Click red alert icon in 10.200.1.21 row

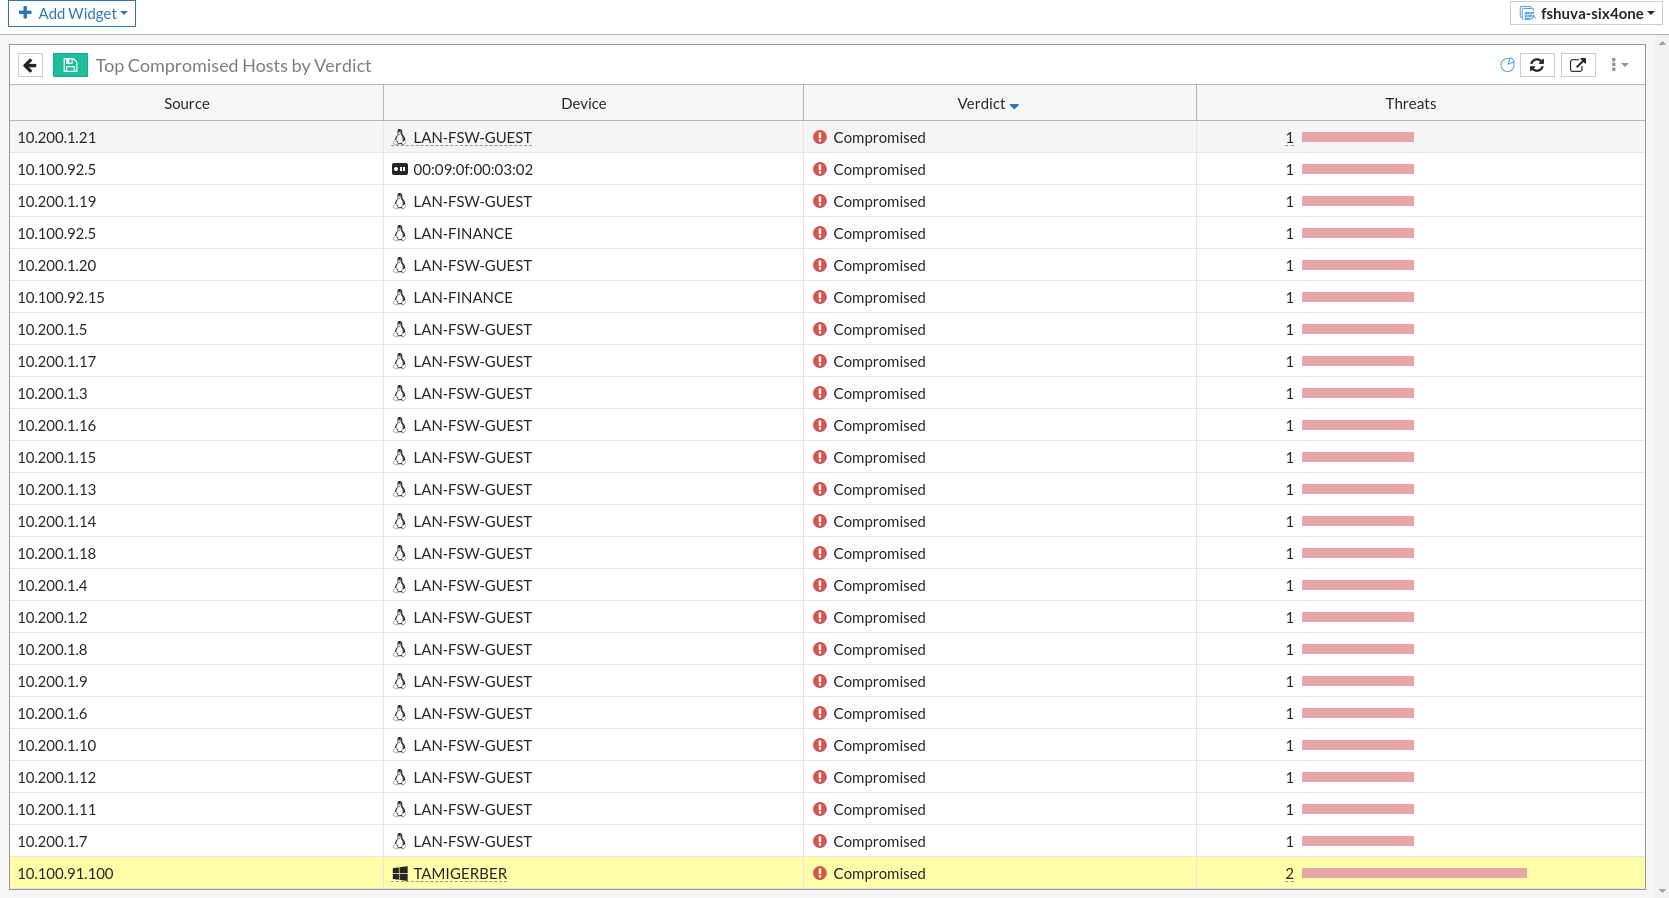(x=820, y=138)
